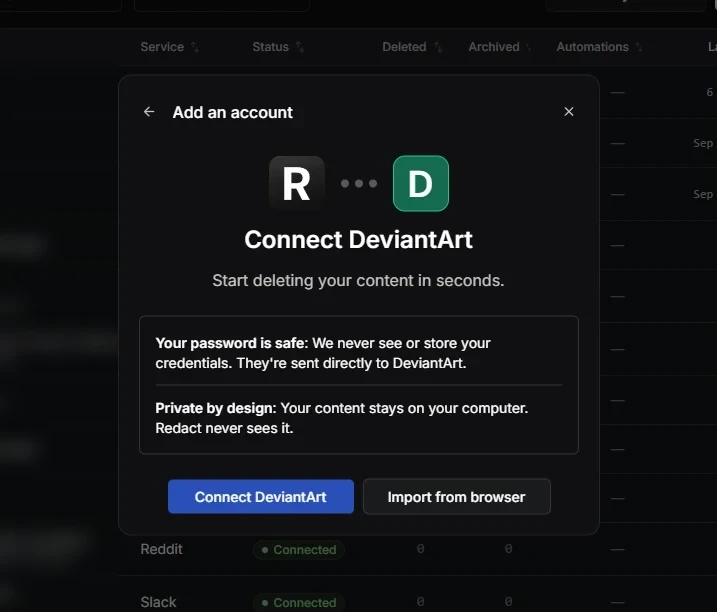717x612 pixels.
Task: Click the green DeviantArt D icon
Action: pyautogui.click(x=421, y=183)
